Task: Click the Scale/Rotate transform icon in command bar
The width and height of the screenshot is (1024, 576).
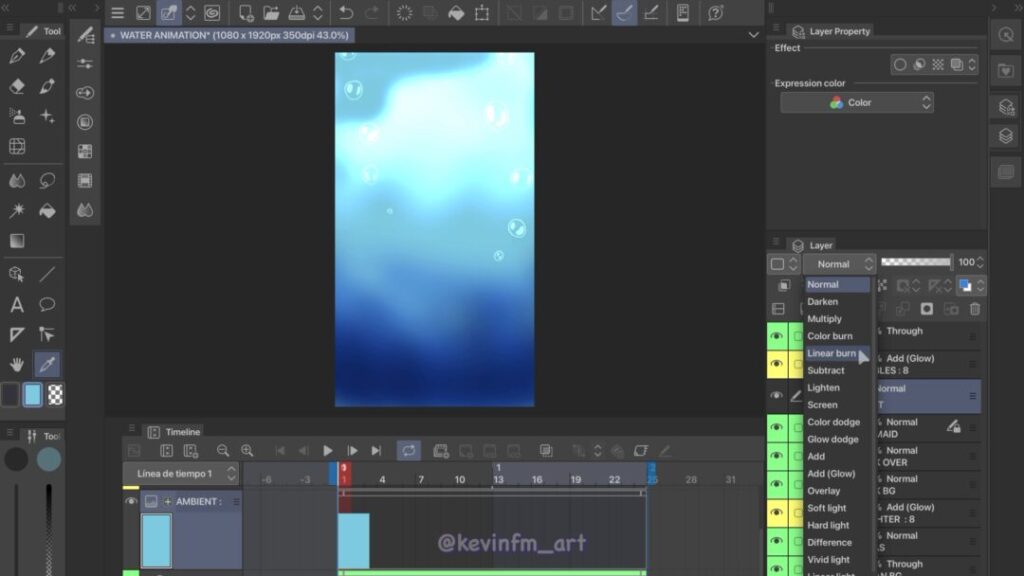Action: point(482,13)
